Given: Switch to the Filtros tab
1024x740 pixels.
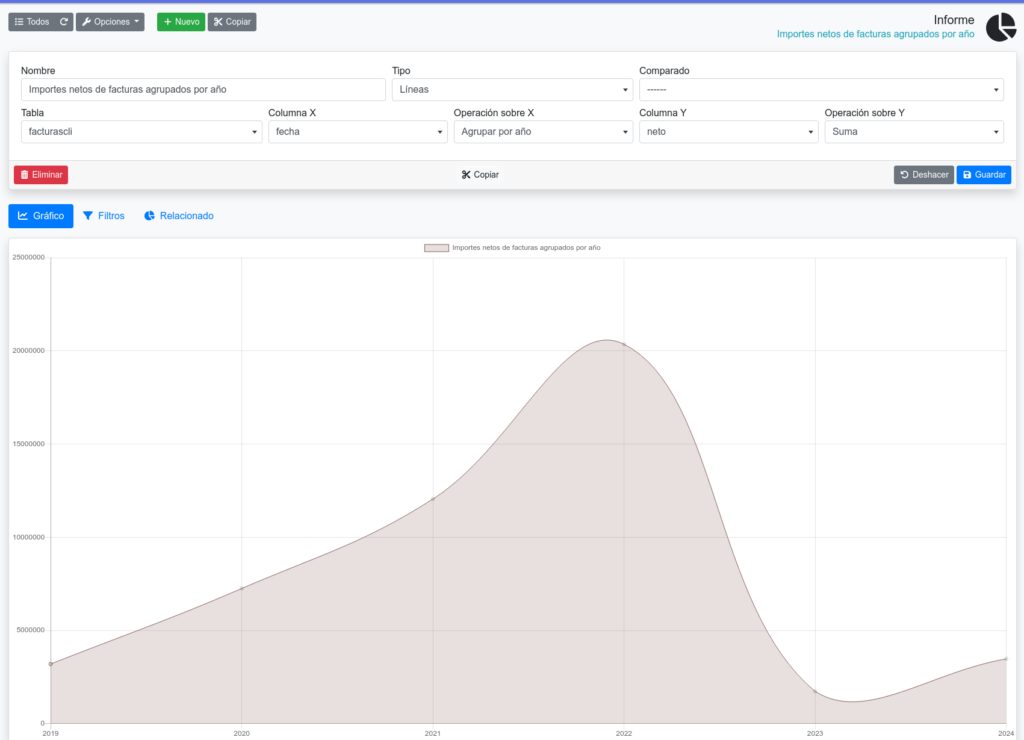Looking at the screenshot, I should [104, 216].
